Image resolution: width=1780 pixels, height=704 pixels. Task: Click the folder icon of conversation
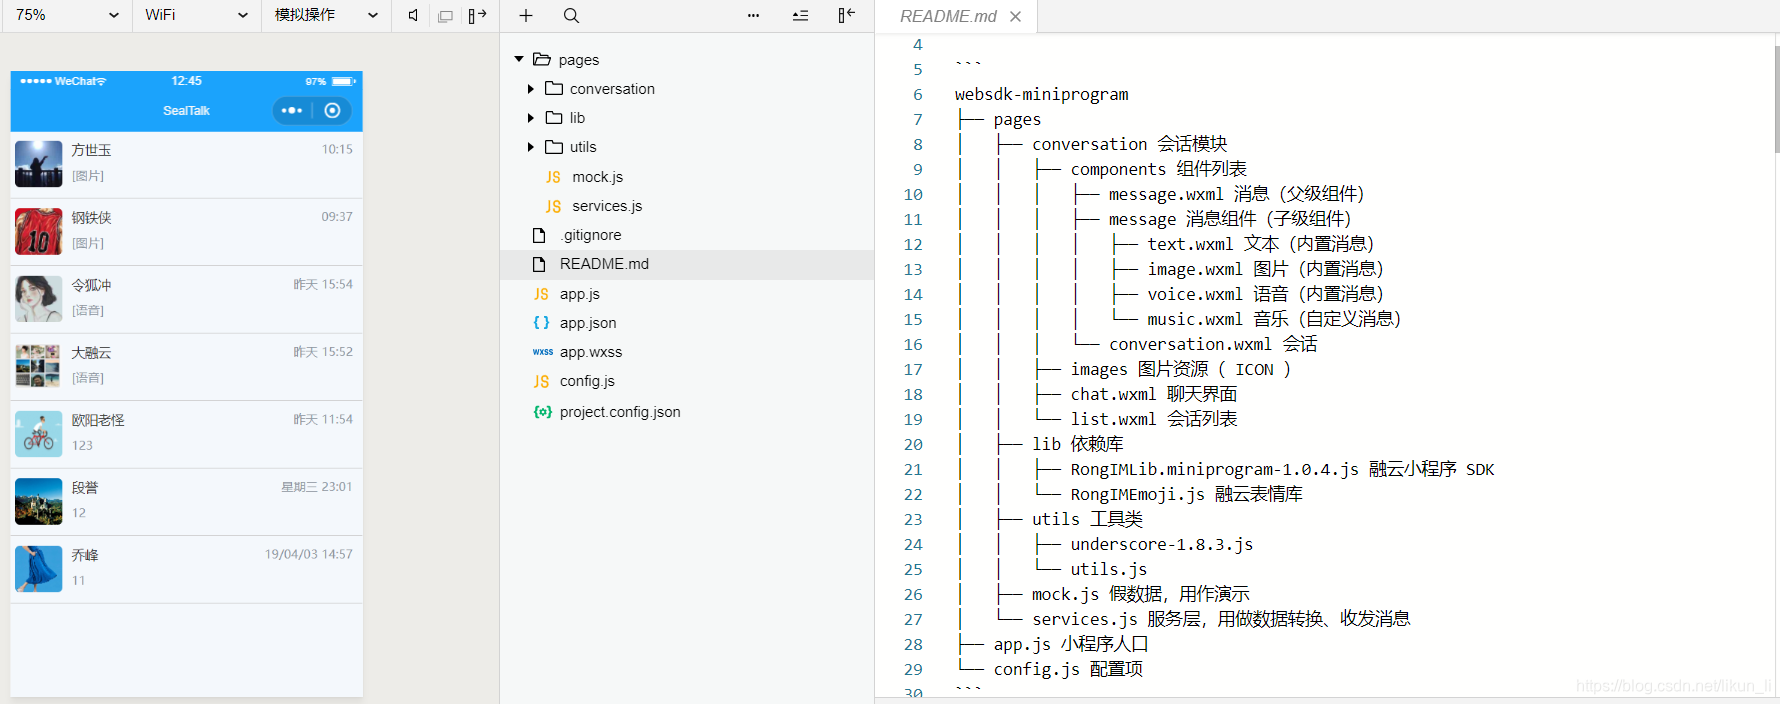[554, 88]
